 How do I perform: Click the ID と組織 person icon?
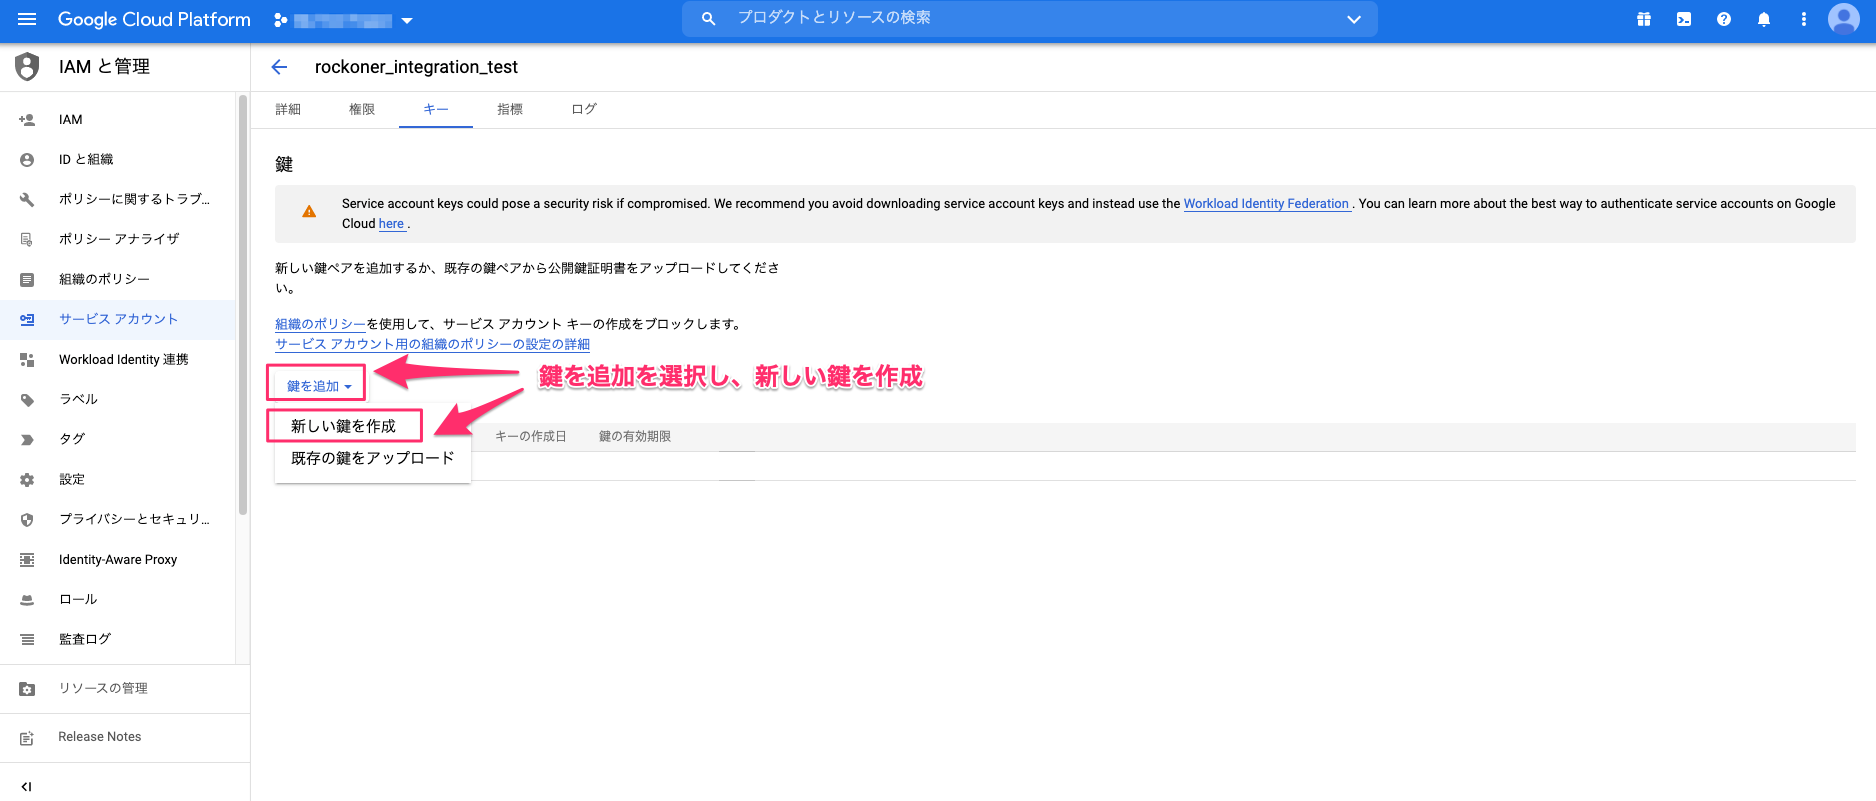pyautogui.click(x=27, y=160)
